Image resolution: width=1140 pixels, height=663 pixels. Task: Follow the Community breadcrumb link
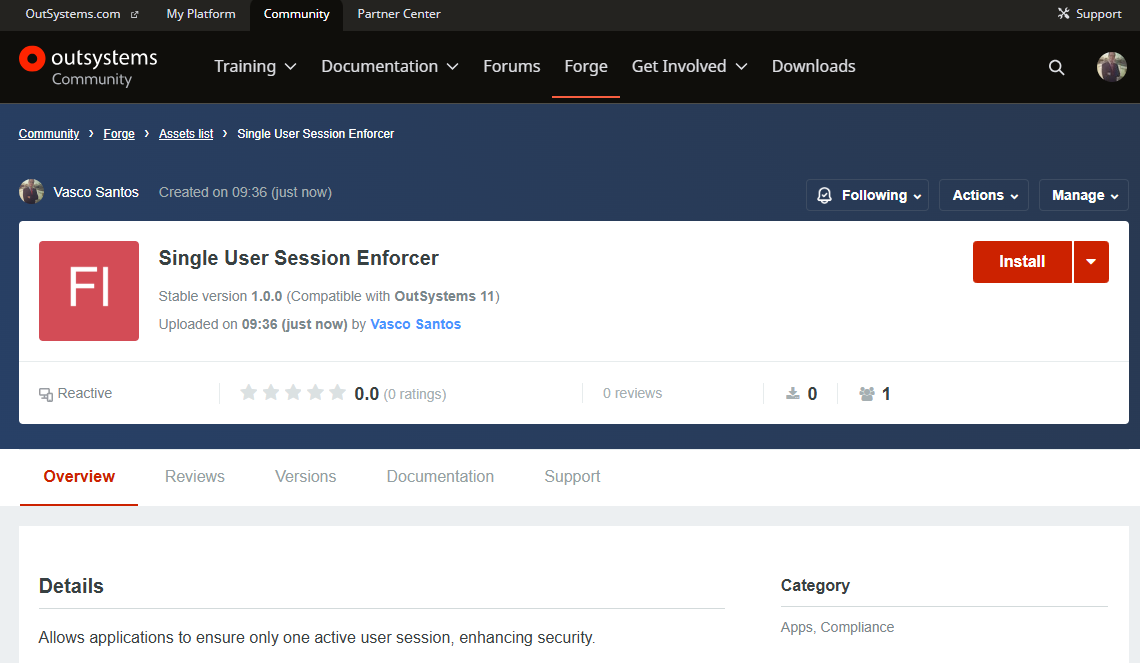point(49,134)
